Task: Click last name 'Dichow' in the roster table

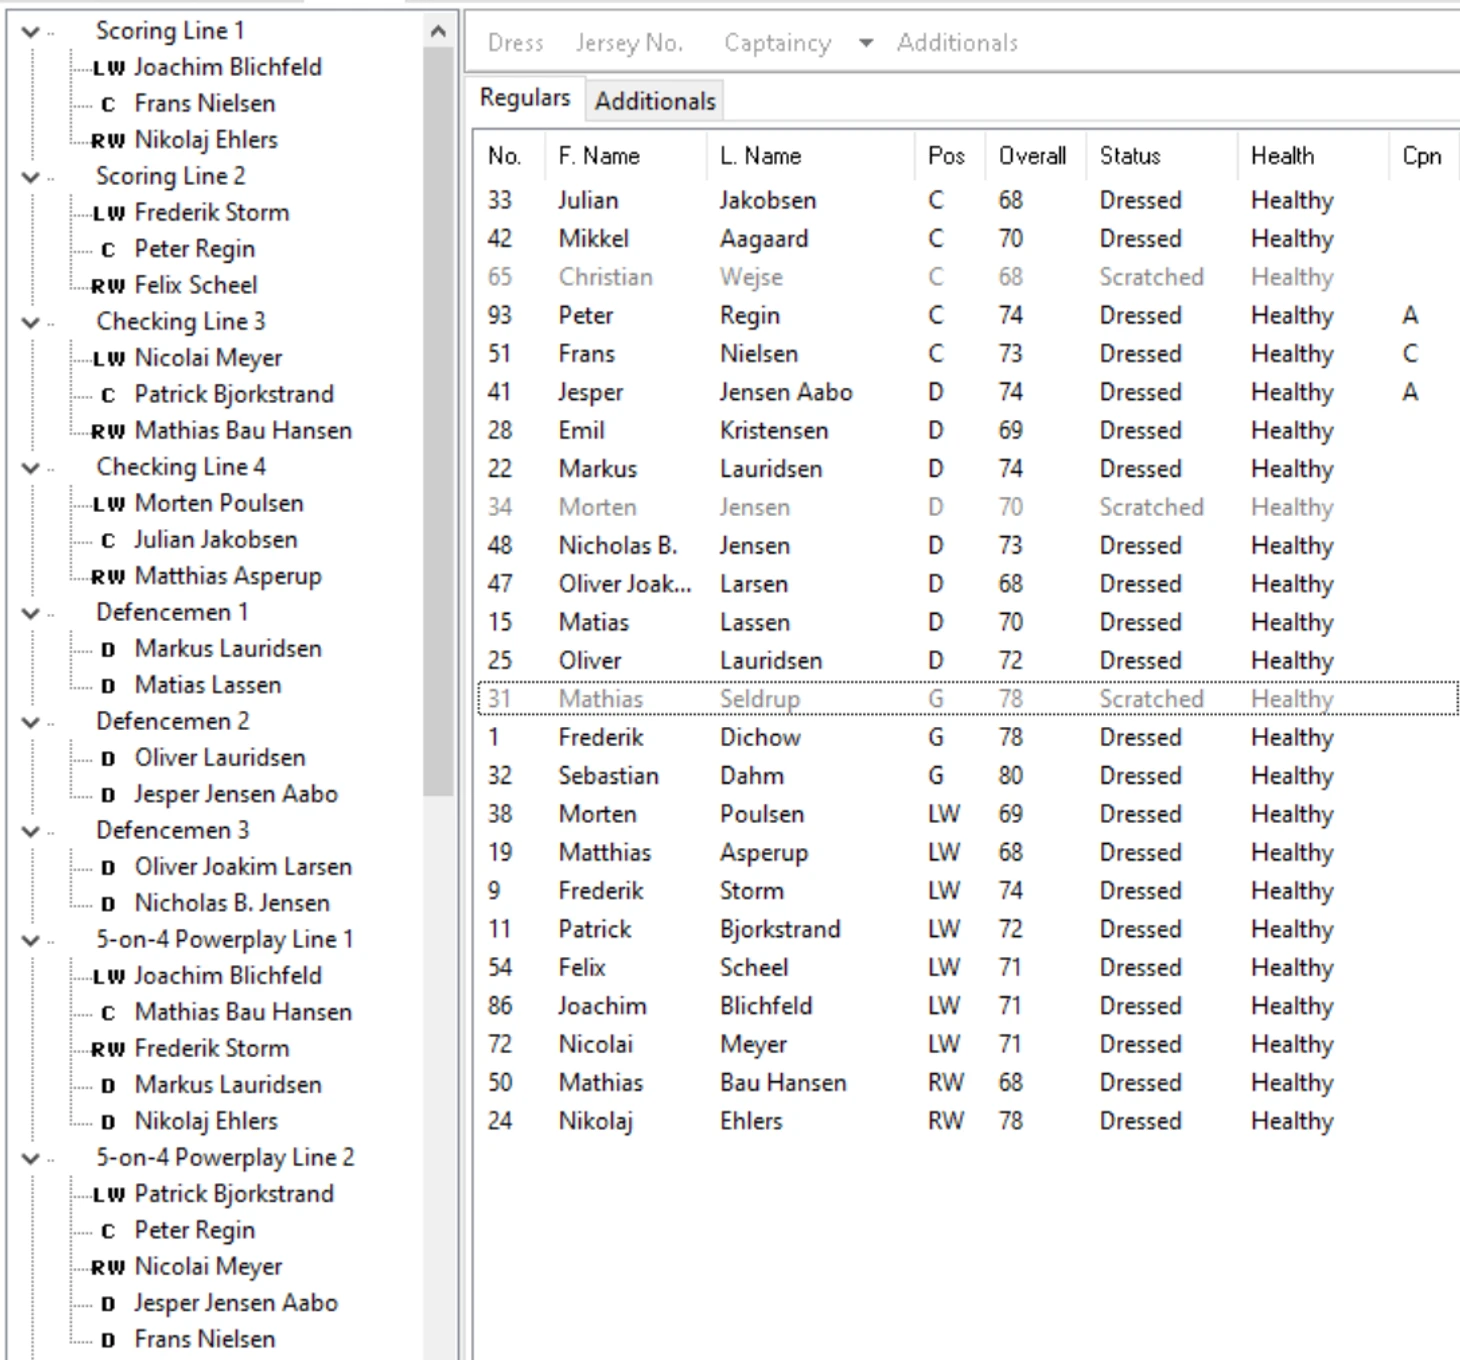Action: (x=760, y=738)
